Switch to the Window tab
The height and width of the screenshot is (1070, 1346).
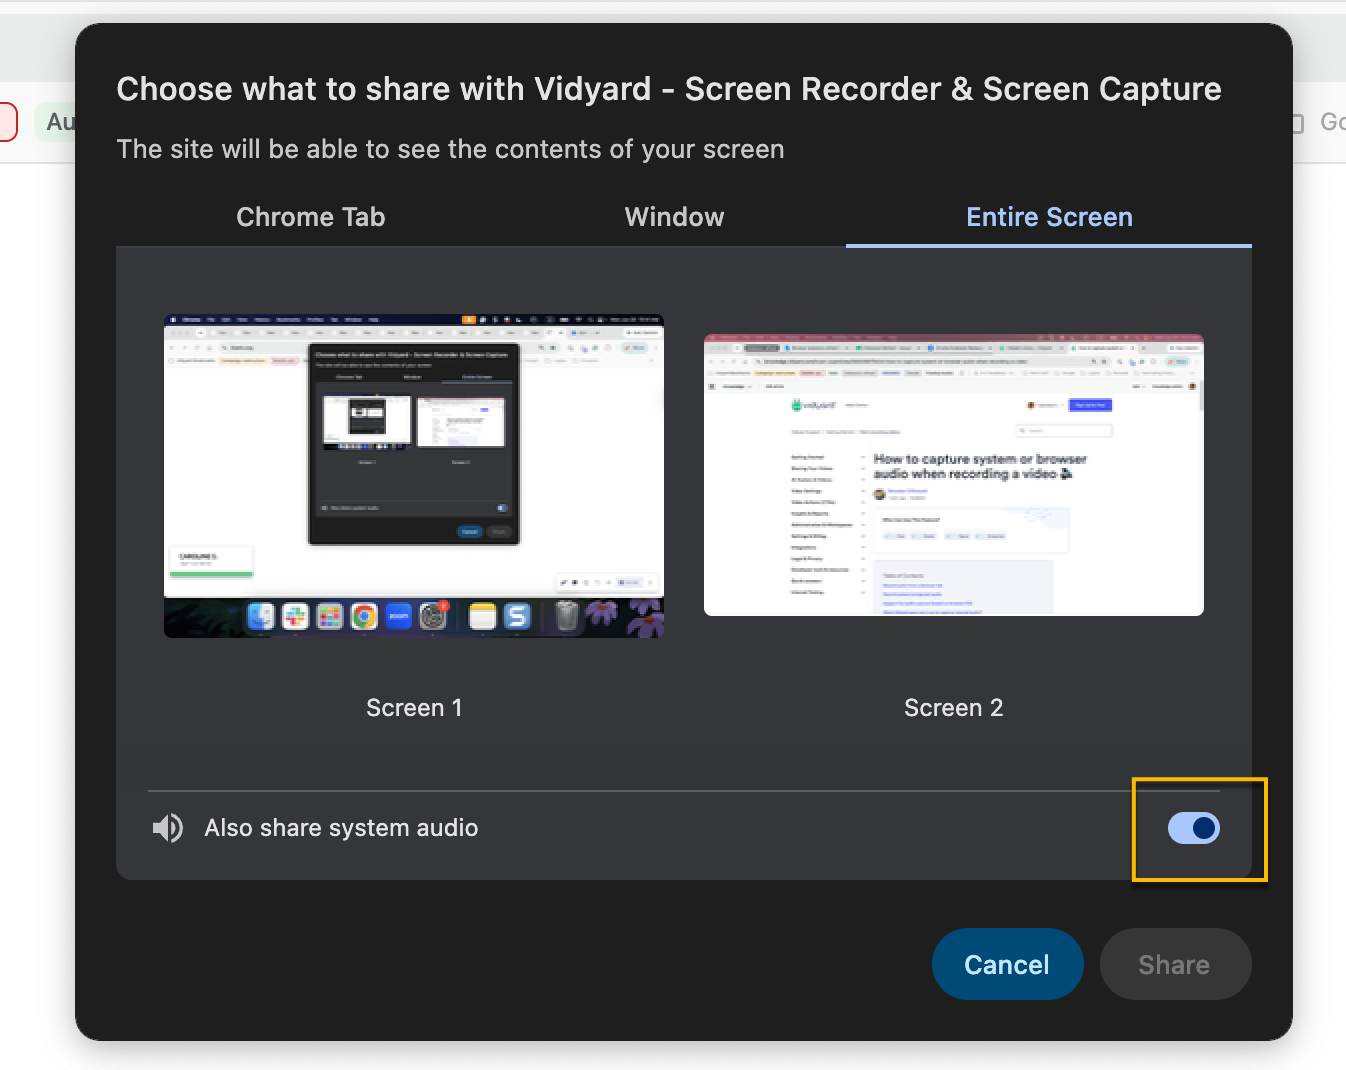674,217
